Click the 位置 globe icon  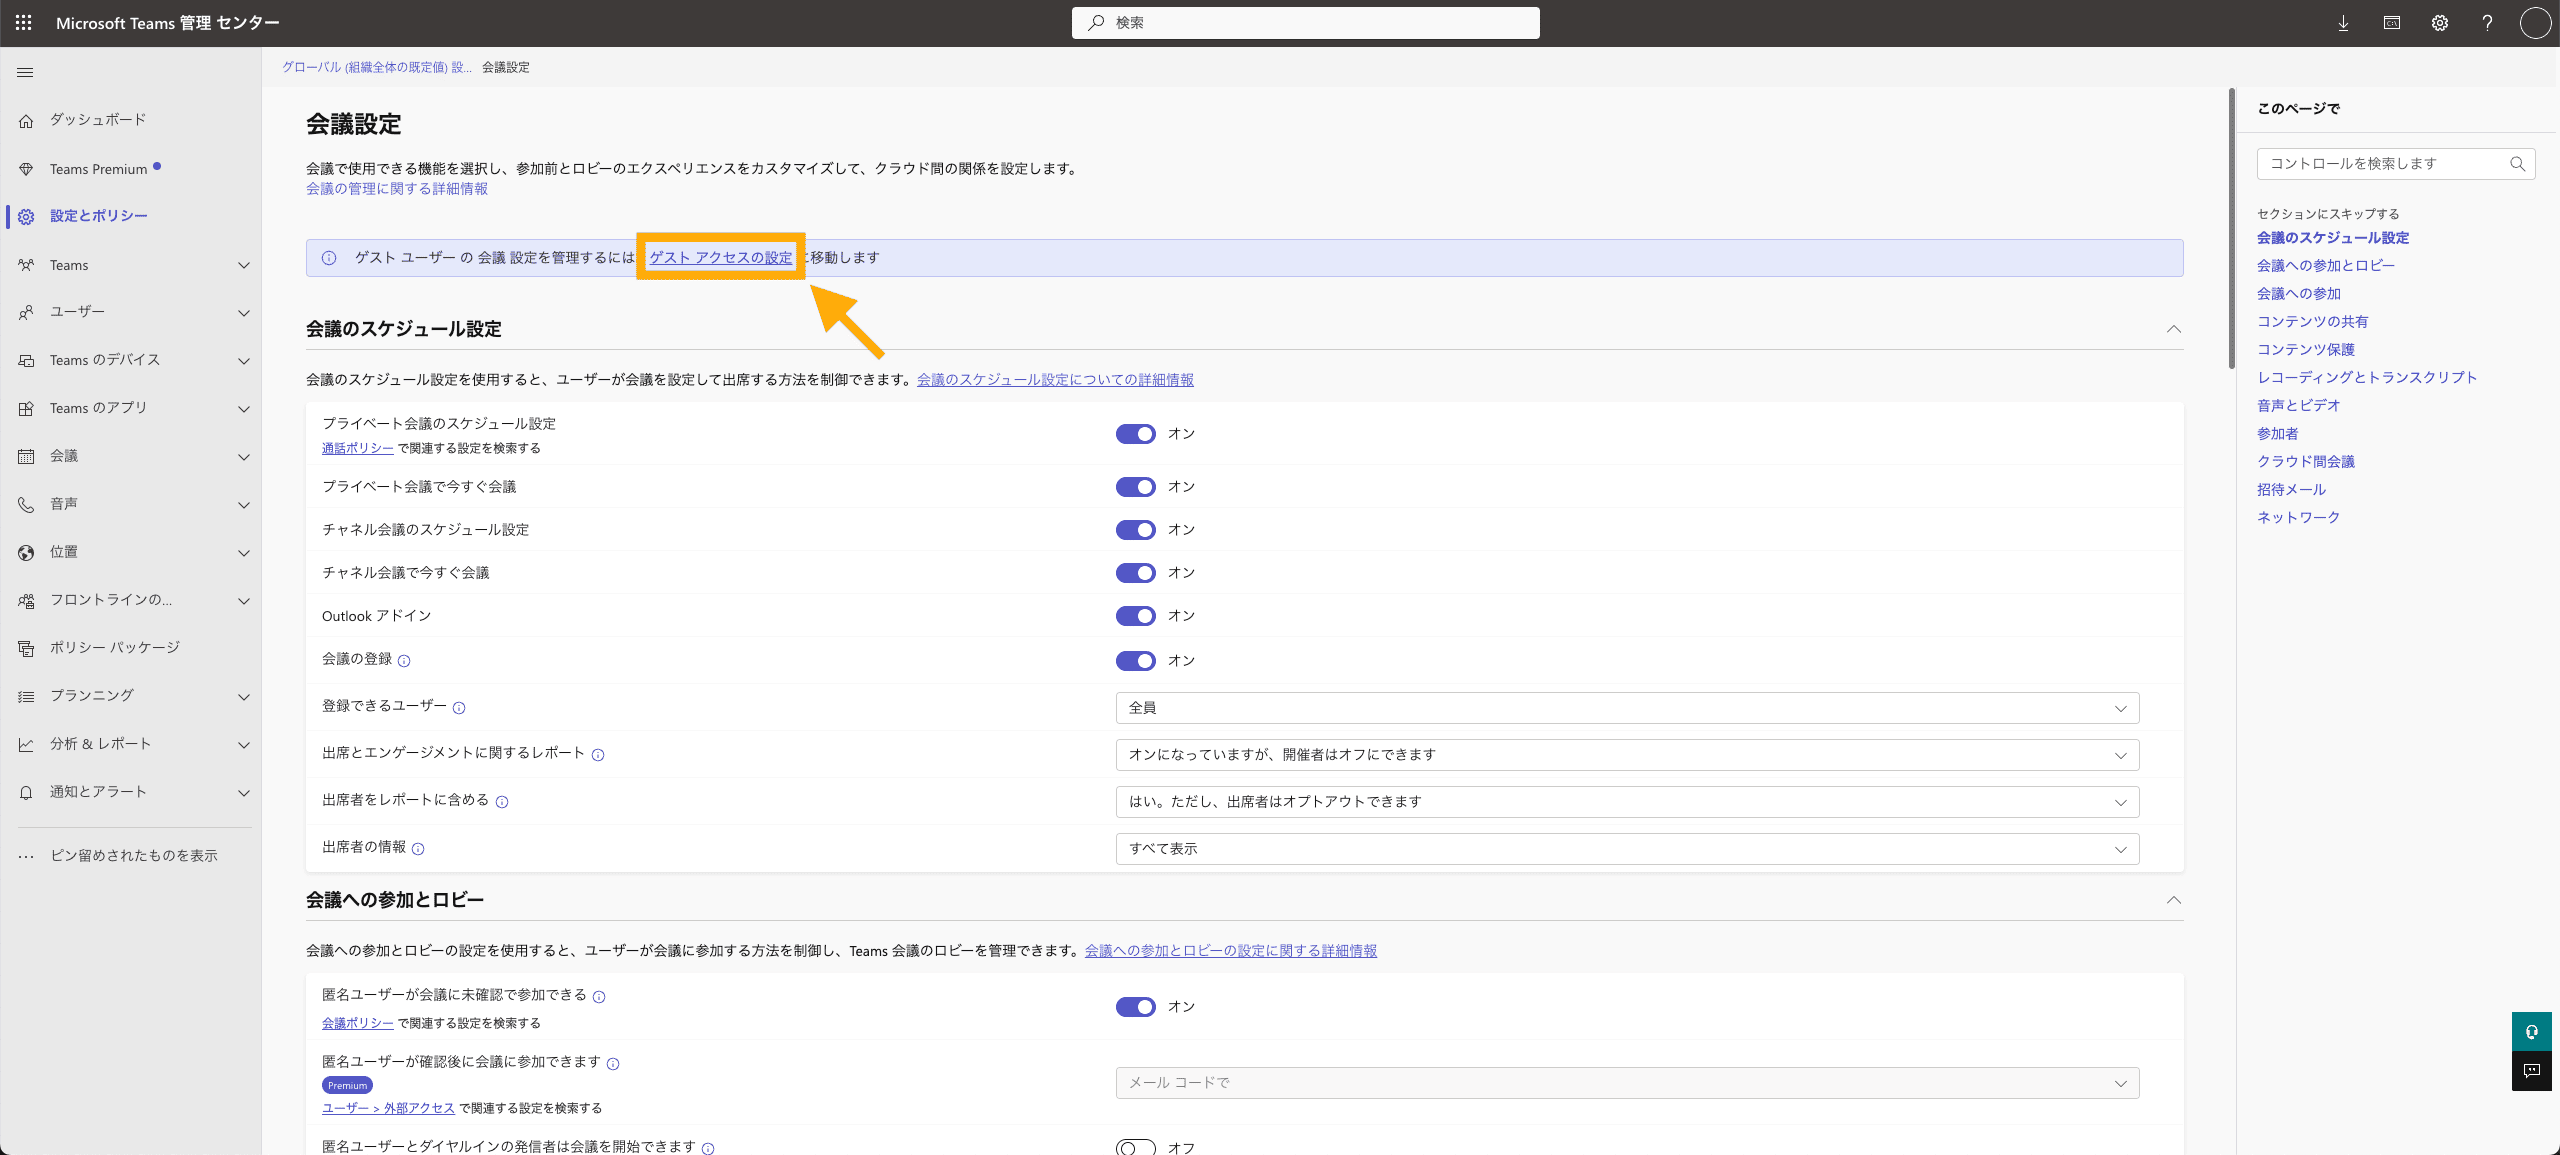click(26, 552)
